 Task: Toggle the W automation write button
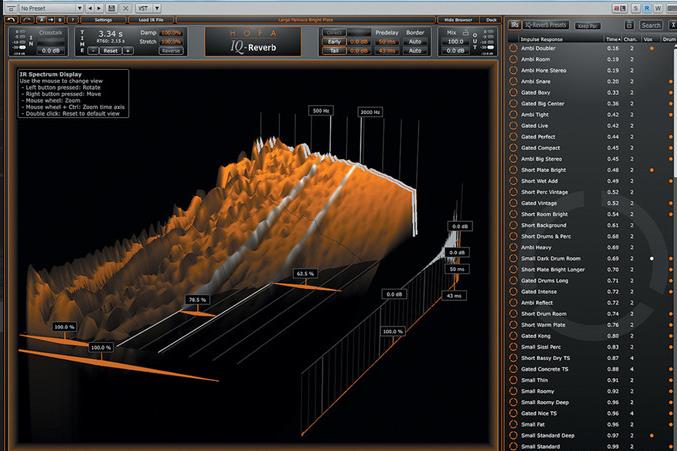pyautogui.click(x=658, y=8)
